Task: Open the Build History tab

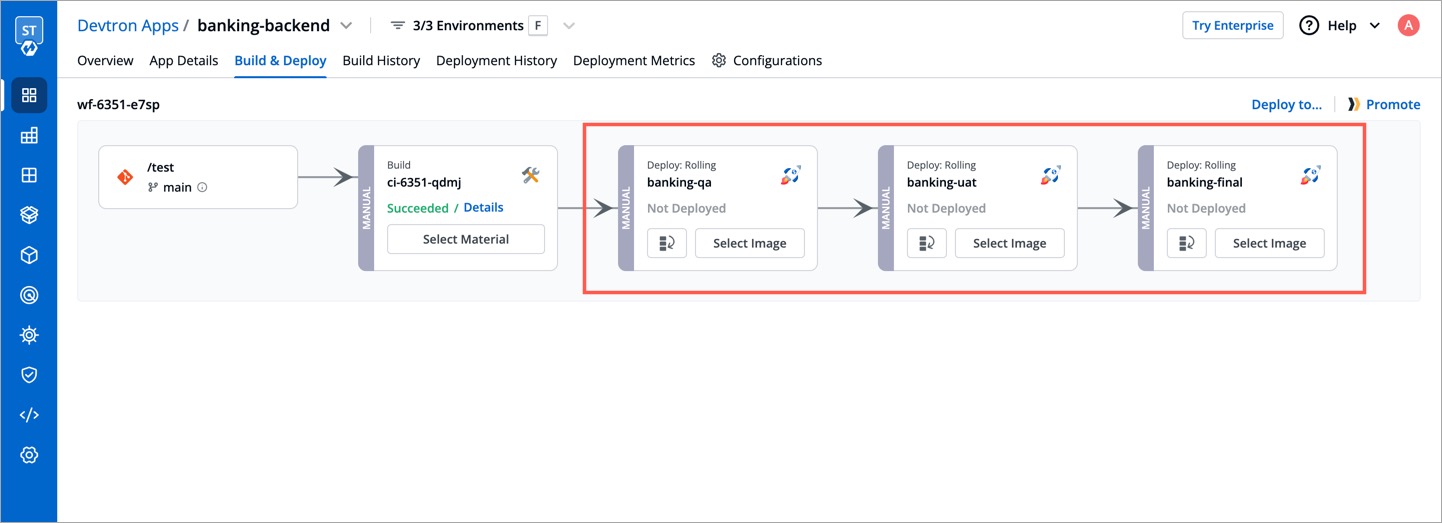Action: (381, 60)
